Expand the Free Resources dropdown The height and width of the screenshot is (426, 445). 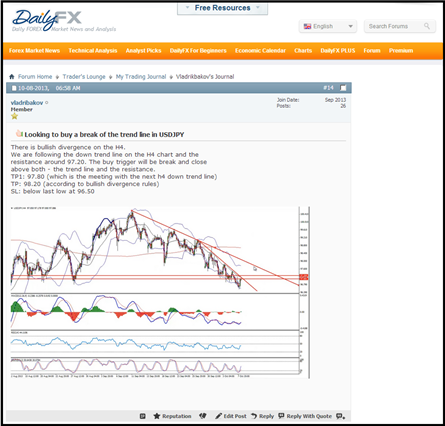[x=222, y=8]
